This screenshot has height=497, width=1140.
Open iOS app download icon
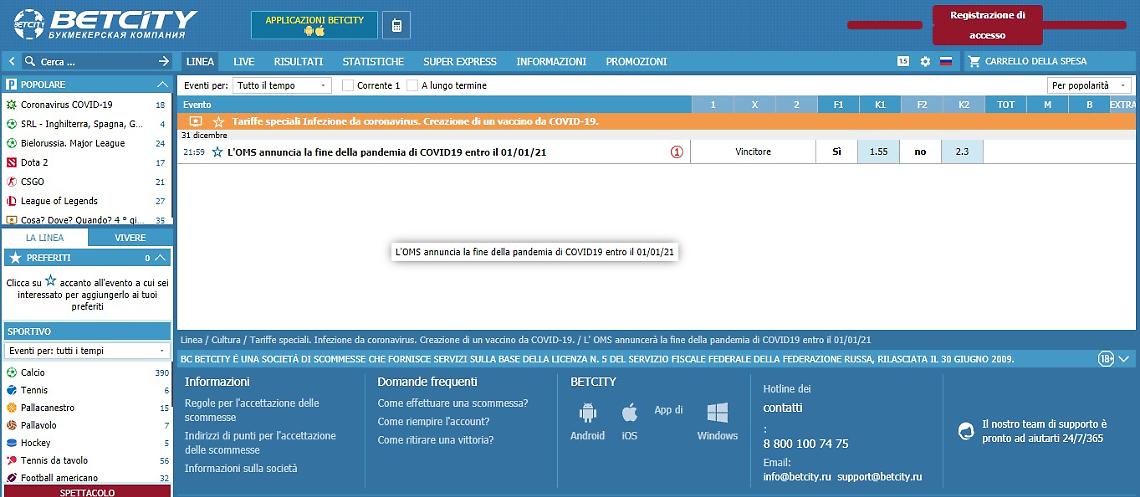click(x=630, y=413)
